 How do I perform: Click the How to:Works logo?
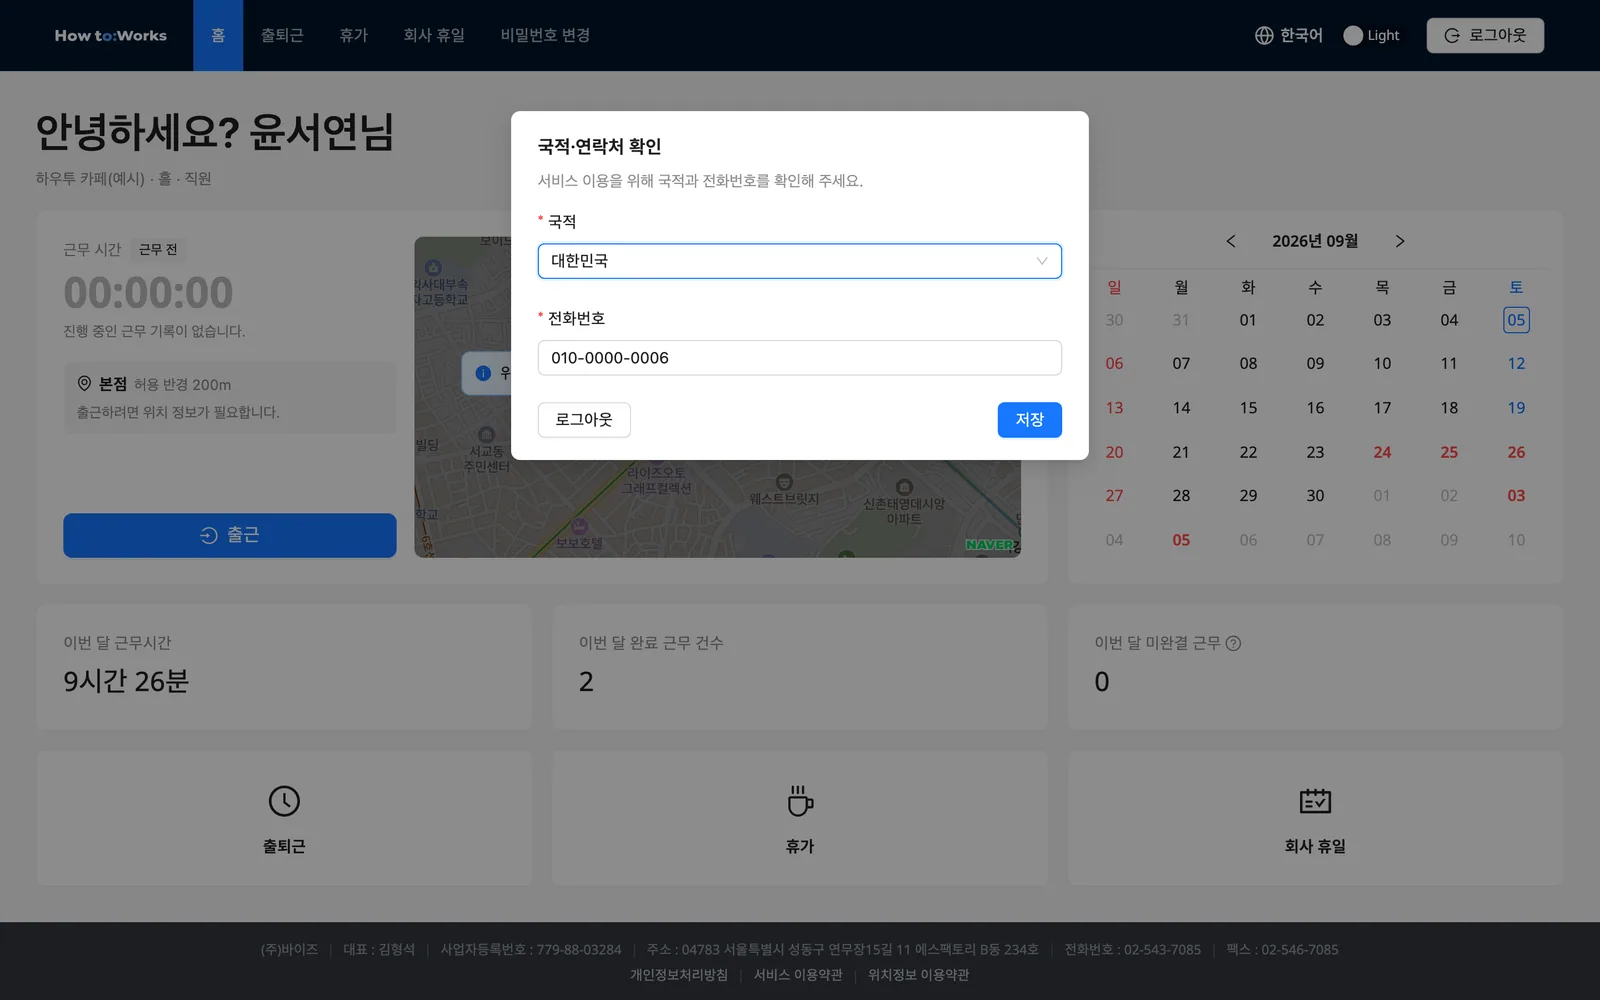(111, 35)
